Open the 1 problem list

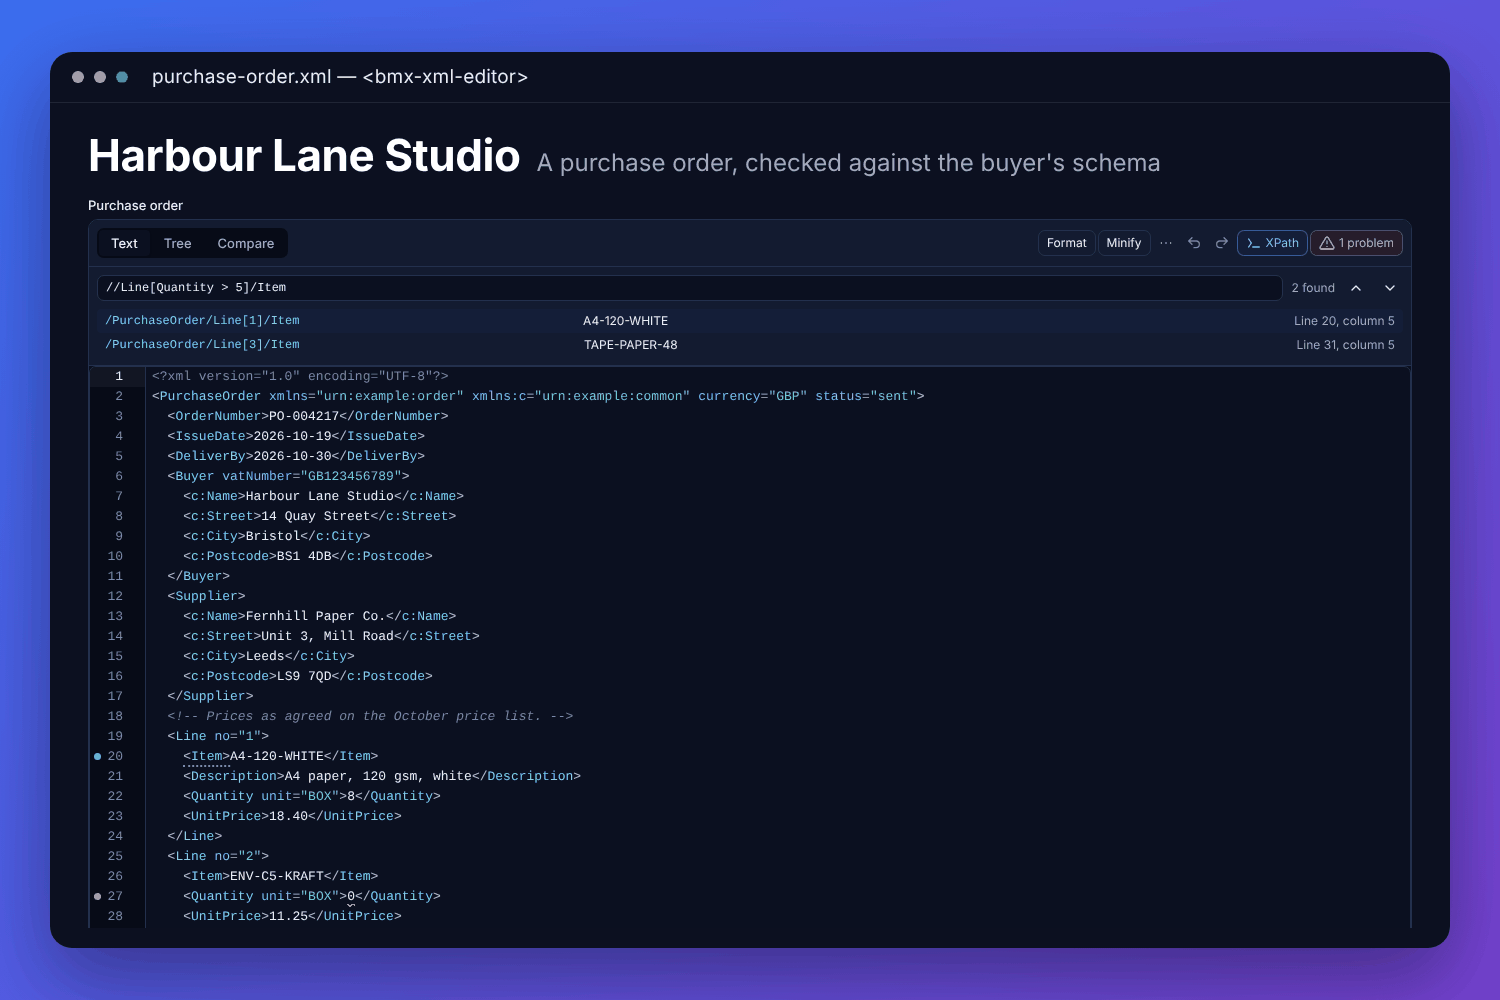(x=1356, y=243)
